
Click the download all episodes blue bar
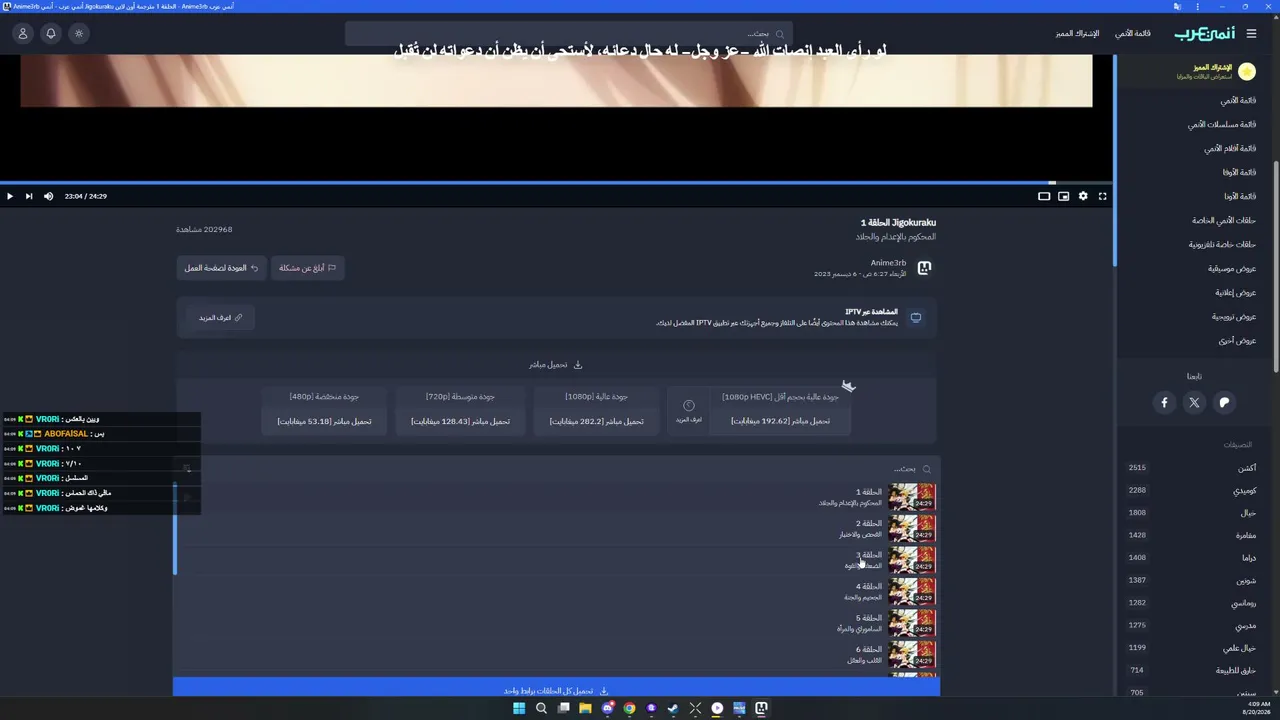[556, 690]
